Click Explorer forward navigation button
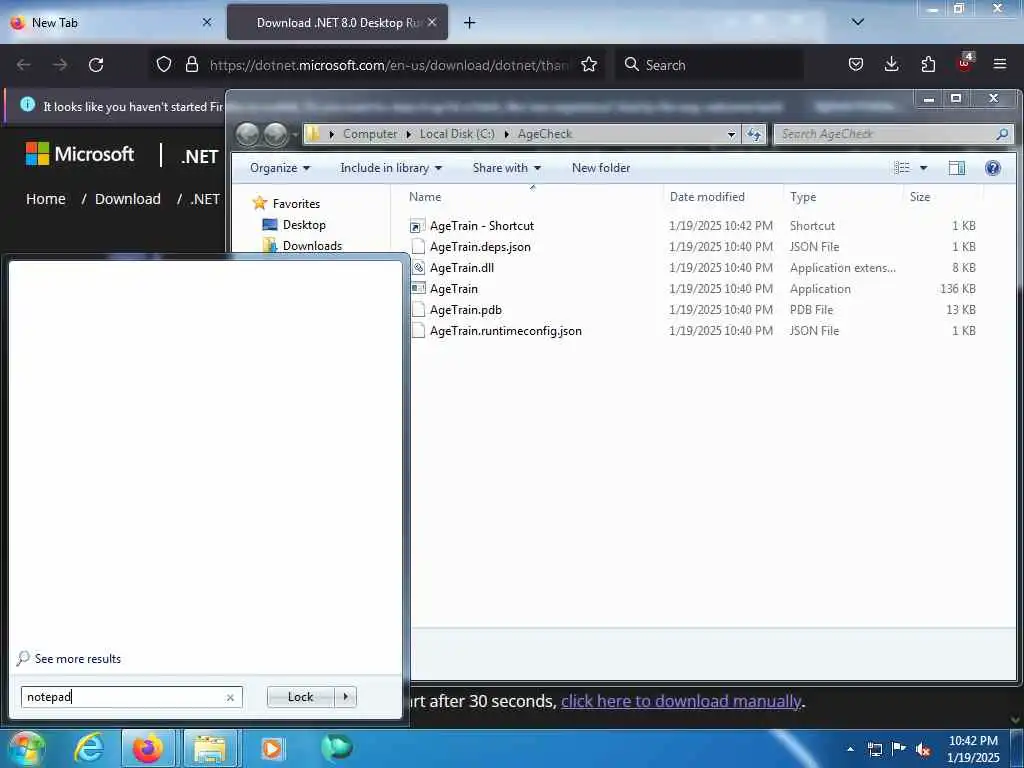This screenshot has height=768, width=1024. (x=276, y=135)
